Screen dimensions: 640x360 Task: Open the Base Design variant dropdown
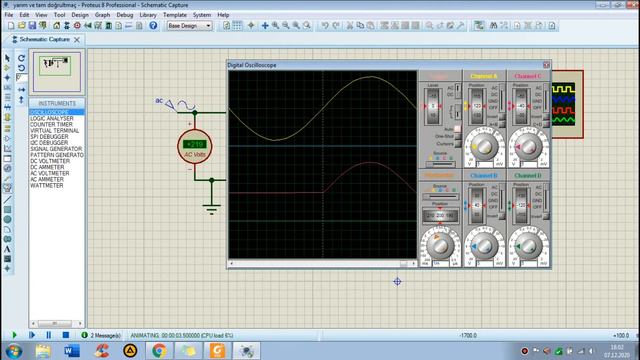(x=189, y=26)
